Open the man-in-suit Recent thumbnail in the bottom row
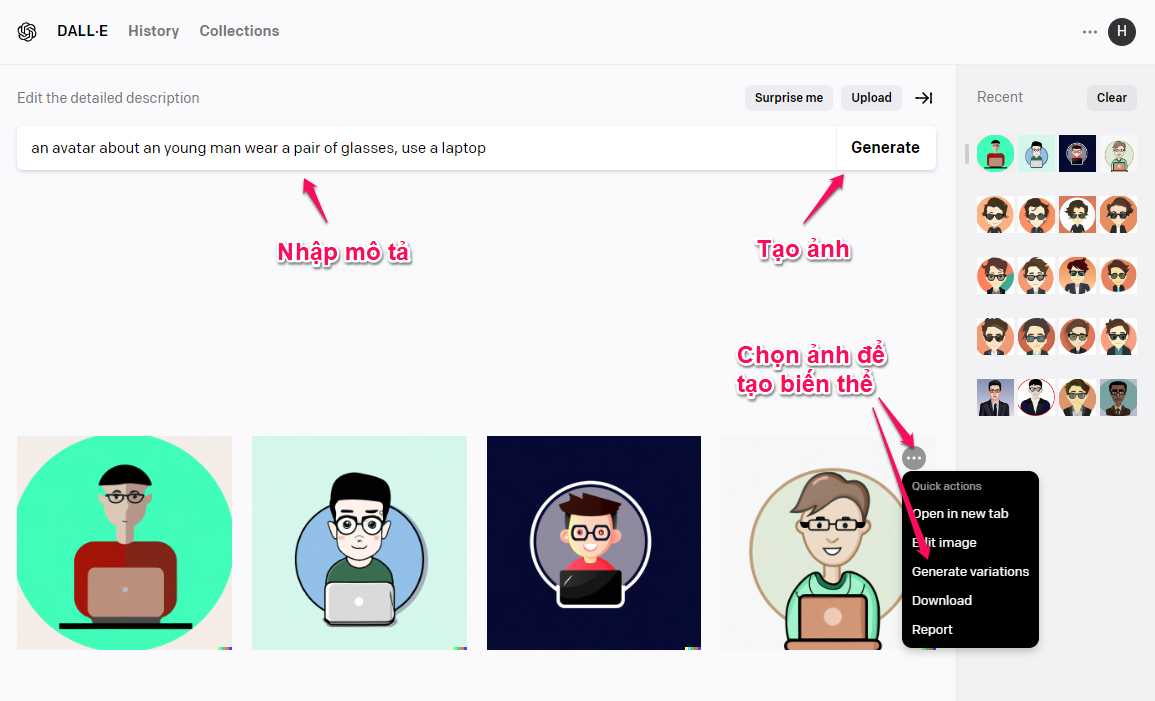Screen dimensions: 1155x701 point(995,398)
